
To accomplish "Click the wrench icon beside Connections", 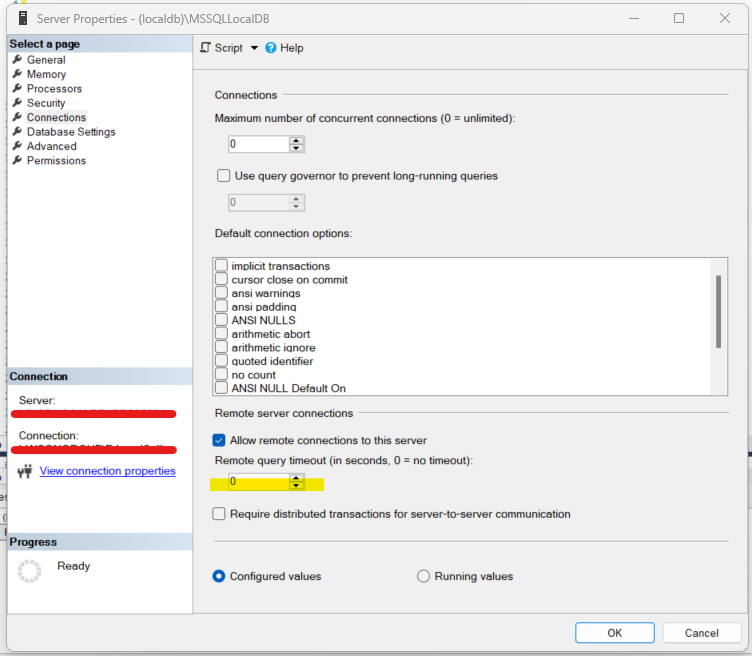I will click(x=17, y=117).
